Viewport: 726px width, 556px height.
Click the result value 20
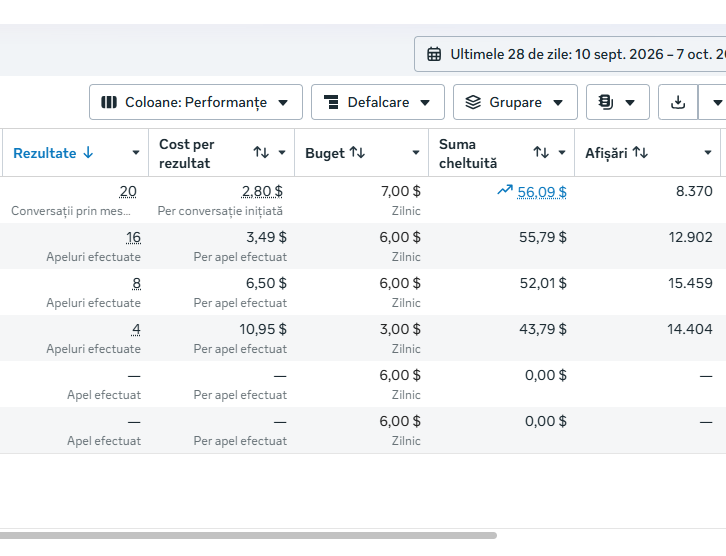pos(128,191)
